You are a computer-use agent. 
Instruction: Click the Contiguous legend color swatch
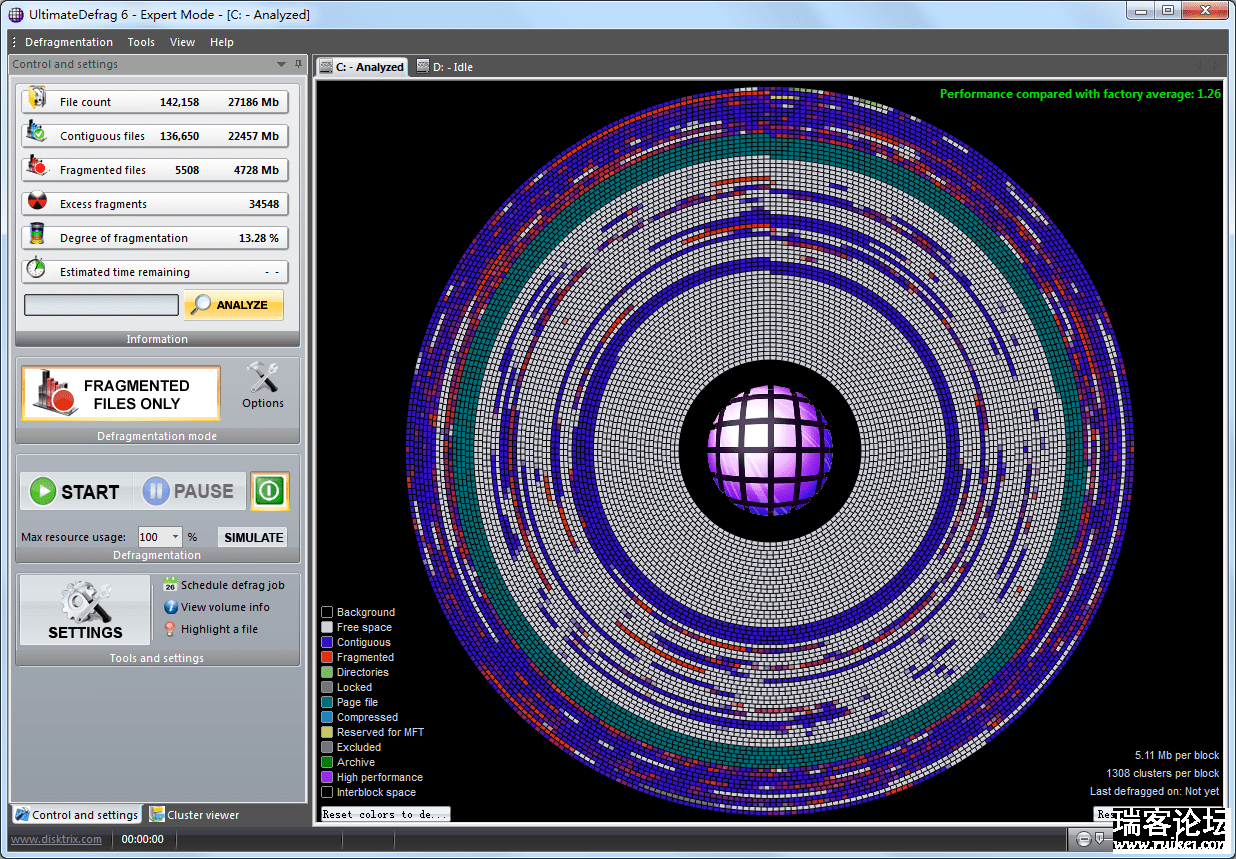(327, 642)
